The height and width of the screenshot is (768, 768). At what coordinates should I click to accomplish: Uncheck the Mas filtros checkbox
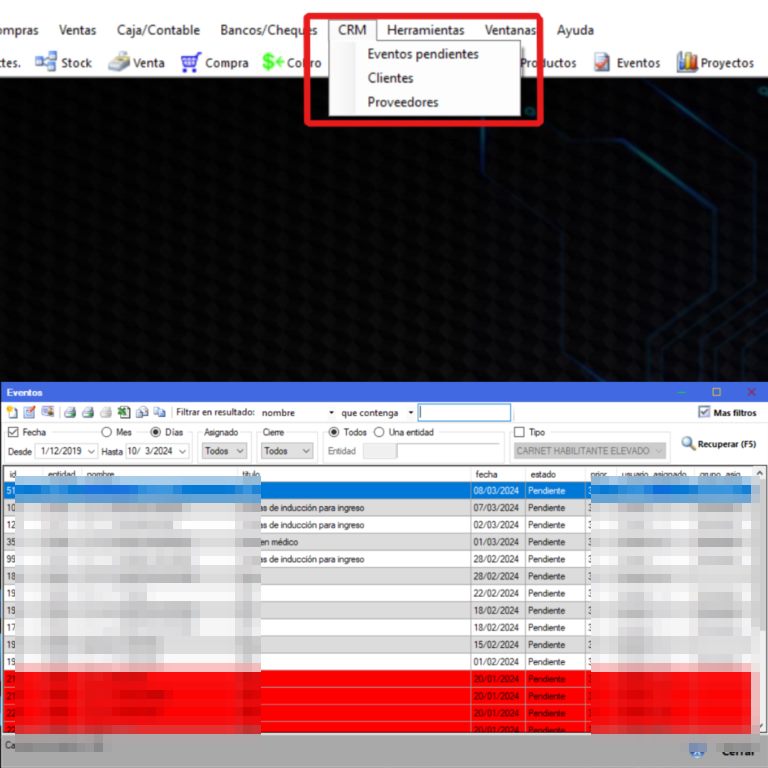tap(704, 412)
